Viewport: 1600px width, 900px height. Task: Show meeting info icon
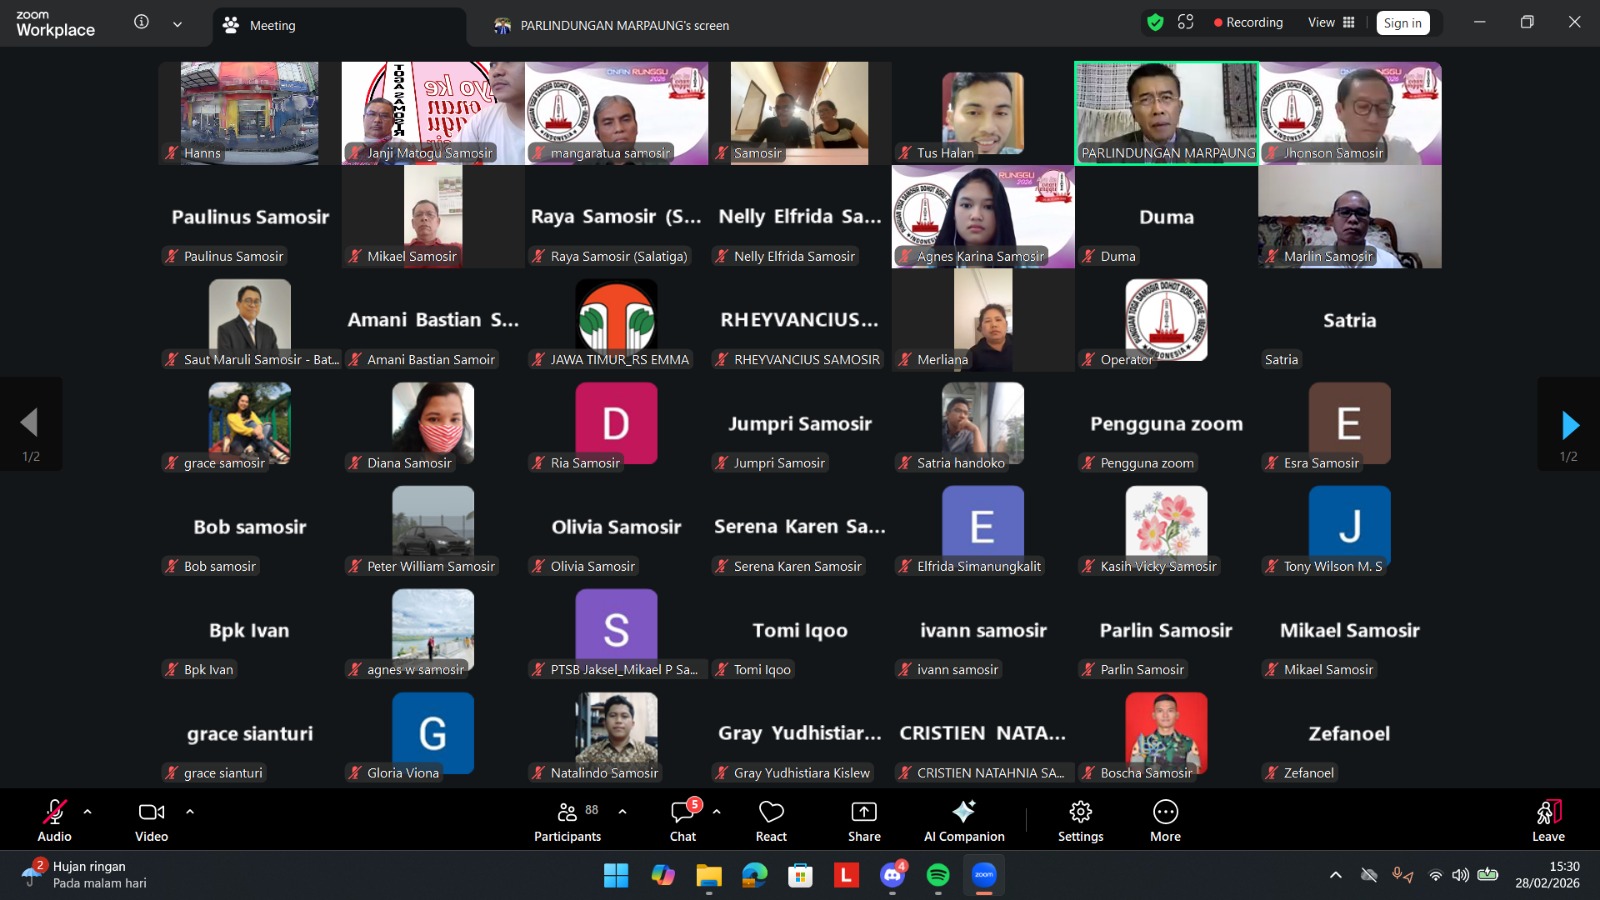[x=141, y=22]
